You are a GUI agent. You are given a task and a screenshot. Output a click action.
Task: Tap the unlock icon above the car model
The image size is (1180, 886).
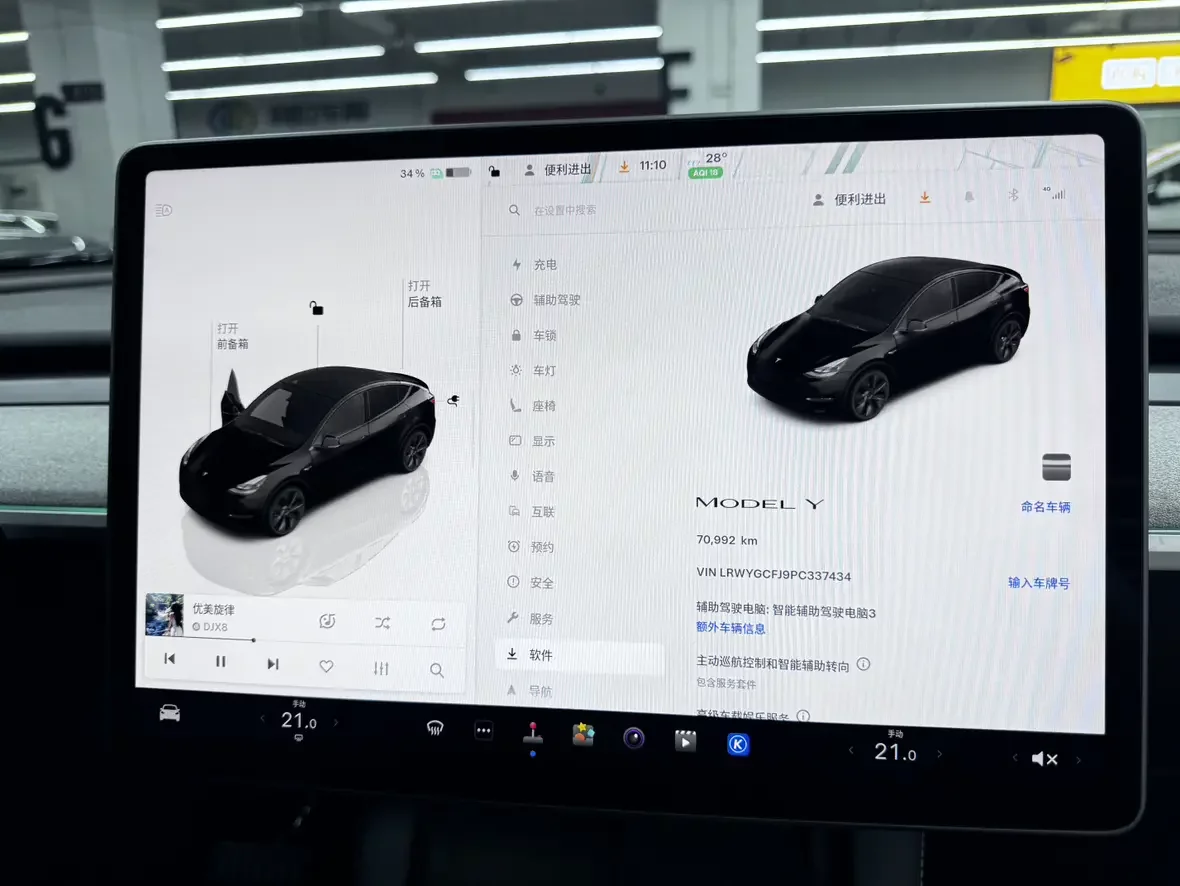(x=316, y=308)
